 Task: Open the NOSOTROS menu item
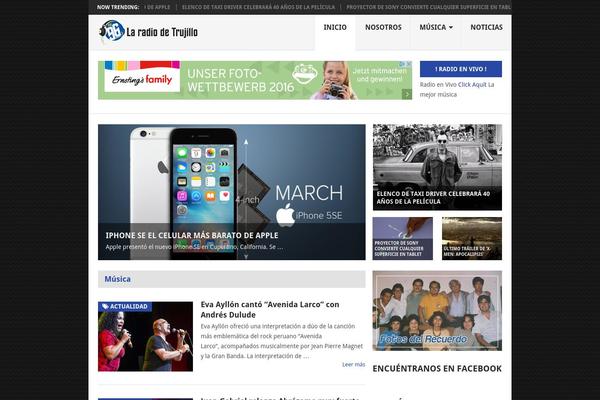pos(383,27)
